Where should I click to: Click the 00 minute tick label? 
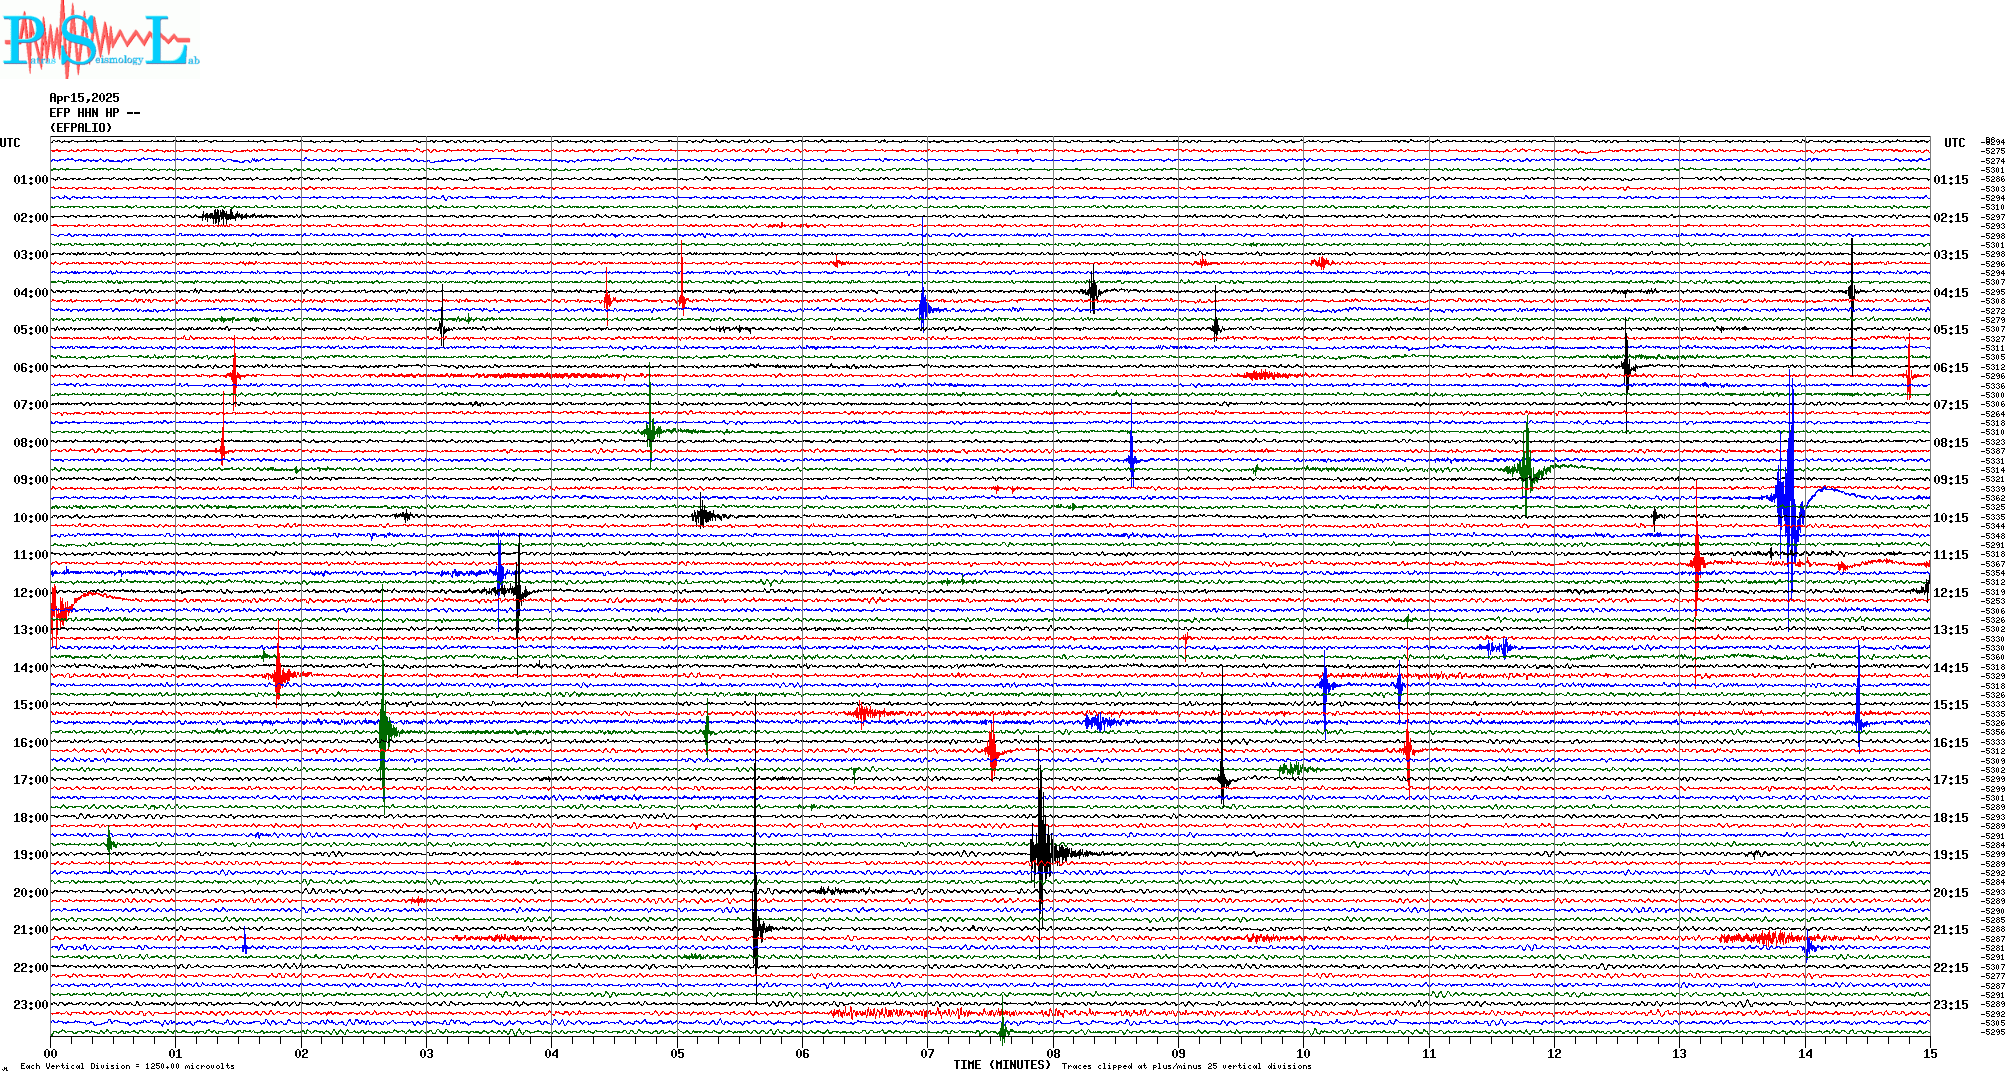(x=51, y=1053)
